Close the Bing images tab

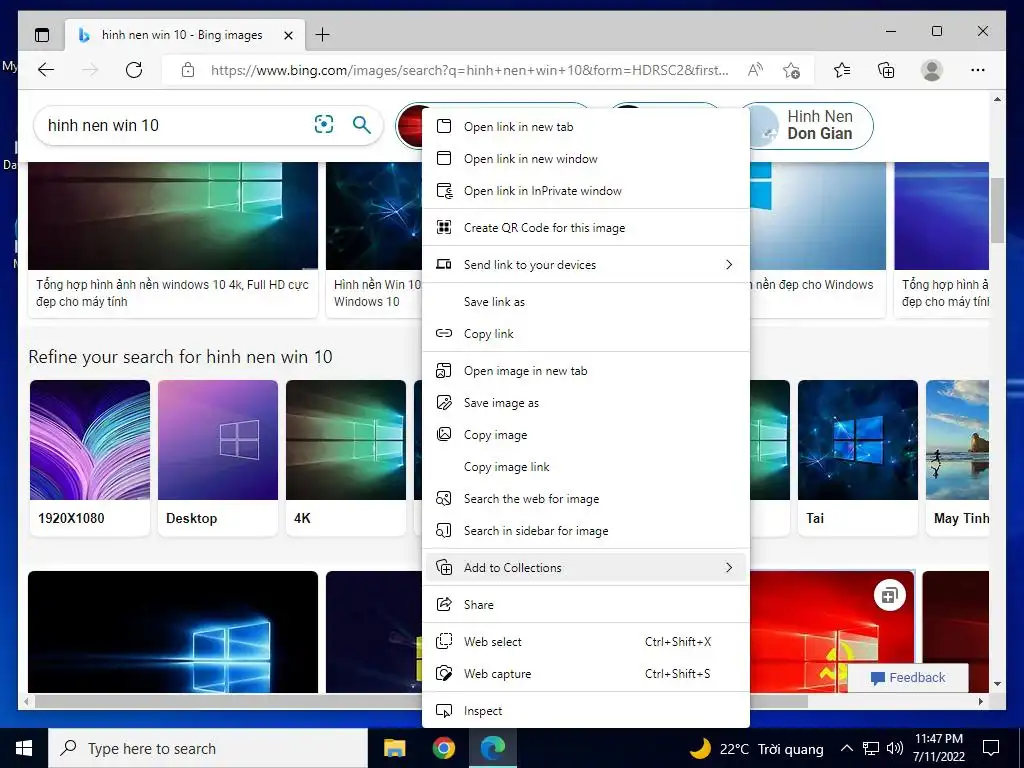tap(289, 35)
